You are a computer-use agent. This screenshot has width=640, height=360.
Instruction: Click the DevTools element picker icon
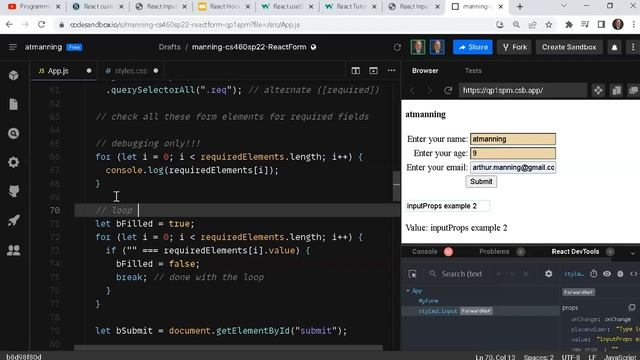412,274
